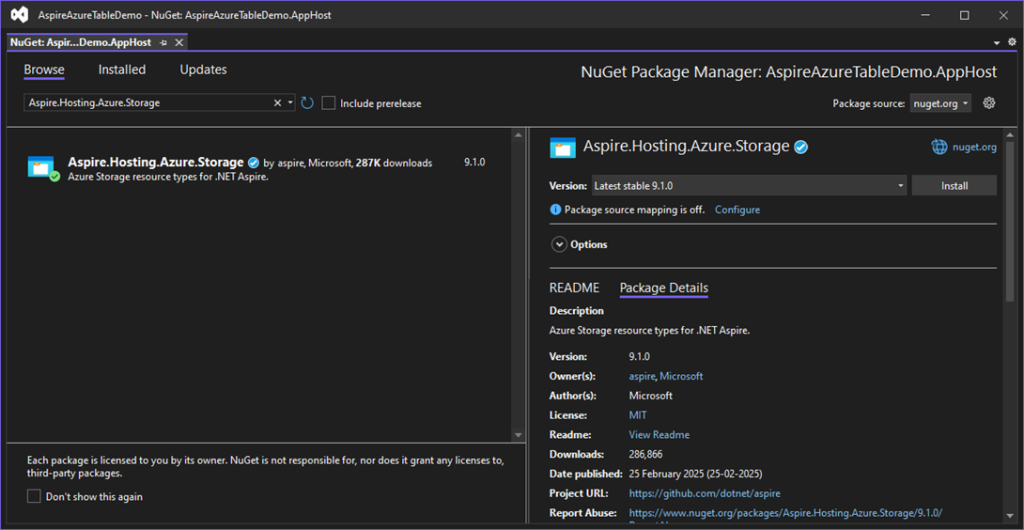
Task: Click the results list scroll down arrow
Action: click(518, 434)
